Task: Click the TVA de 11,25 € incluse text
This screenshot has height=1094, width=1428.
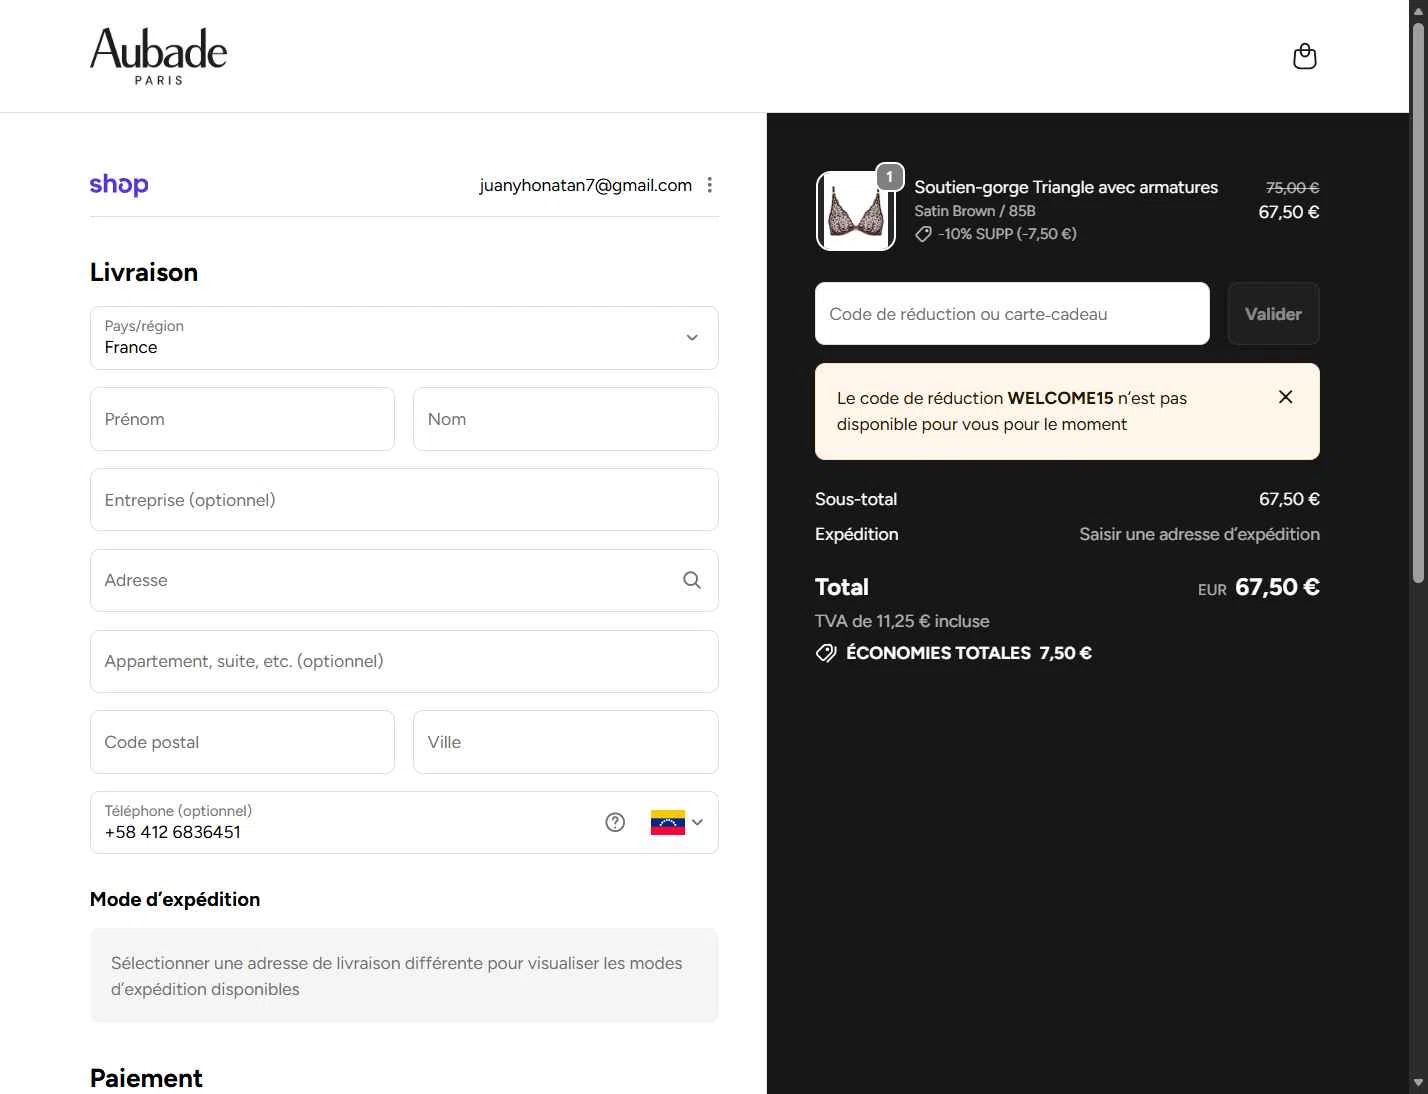Action: pyautogui.click(x=902, y=621)
